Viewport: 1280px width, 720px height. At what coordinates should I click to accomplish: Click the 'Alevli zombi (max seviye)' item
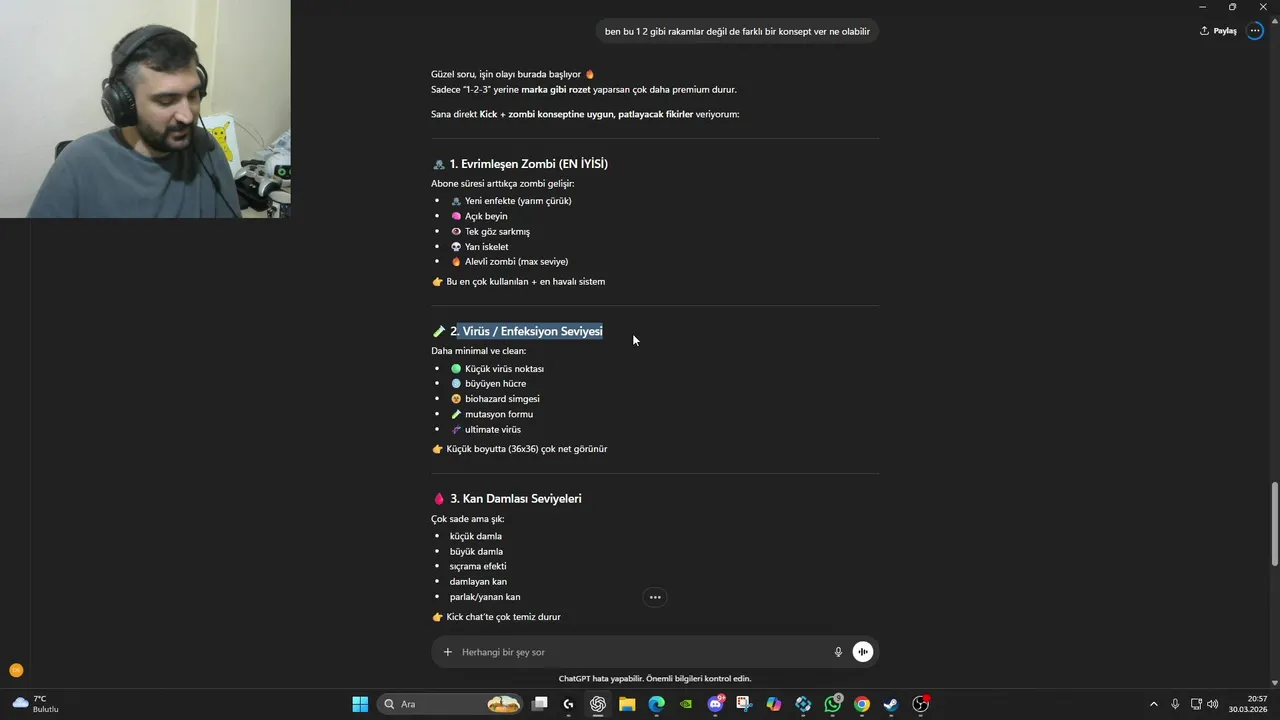coord(516,262)
